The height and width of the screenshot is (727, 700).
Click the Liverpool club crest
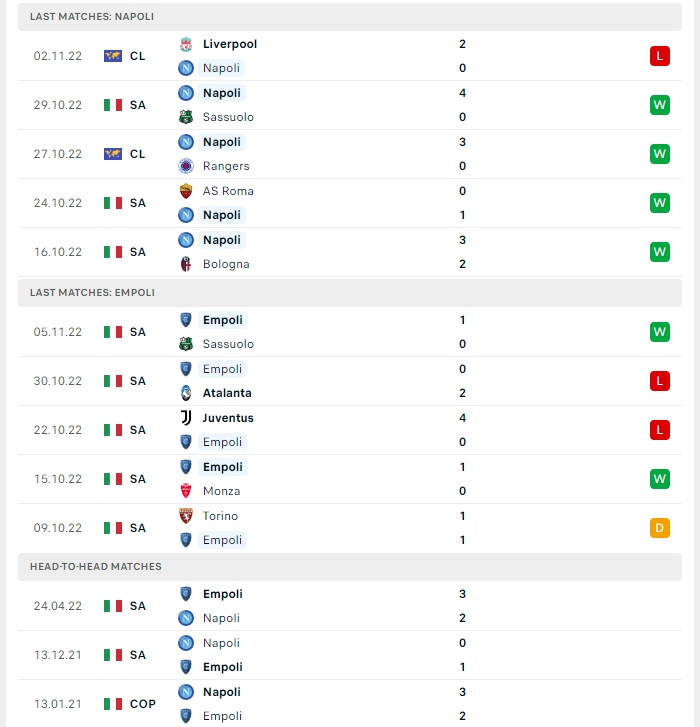click(186, 44)
